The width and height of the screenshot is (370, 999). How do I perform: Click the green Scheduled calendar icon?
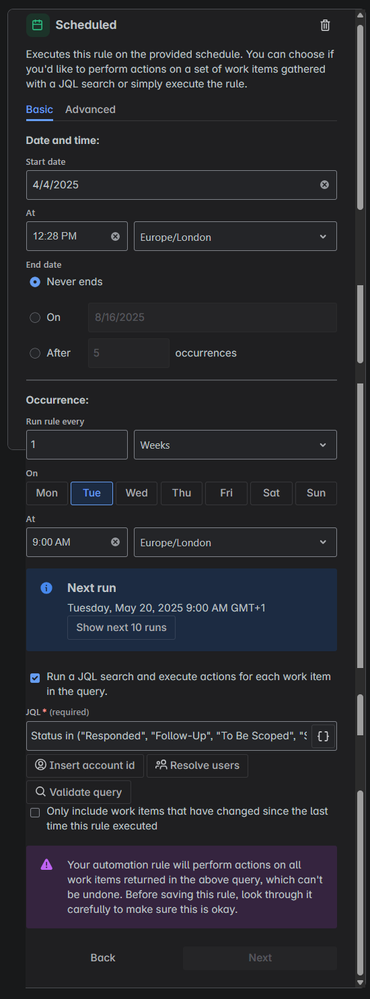point(38,25)
